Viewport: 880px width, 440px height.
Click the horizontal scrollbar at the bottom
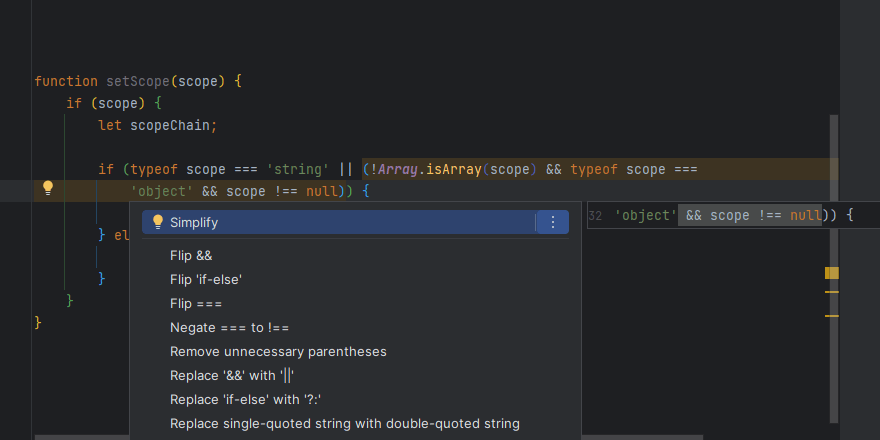pos(370,437)
